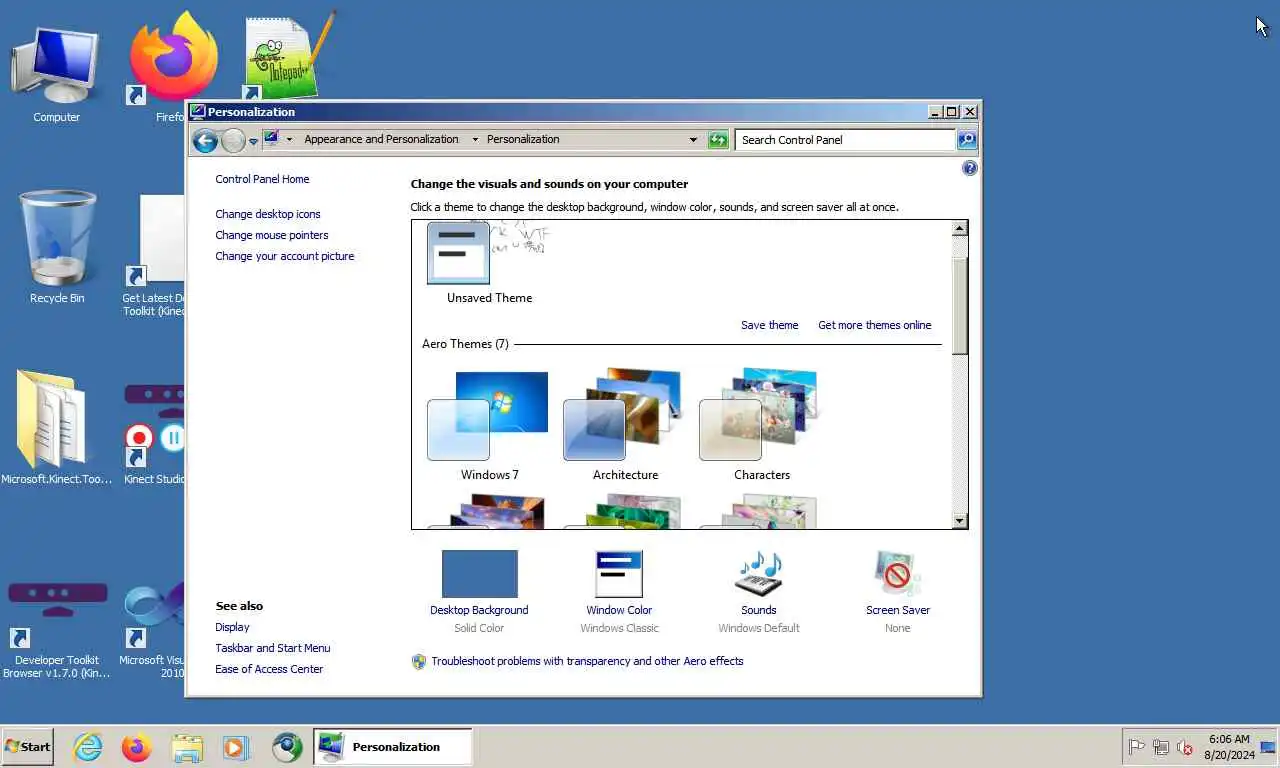Screen dimensions: 1280x768
Task: Expand dropdown arrow before Appearance and Personalization
Action: (290, 140)
